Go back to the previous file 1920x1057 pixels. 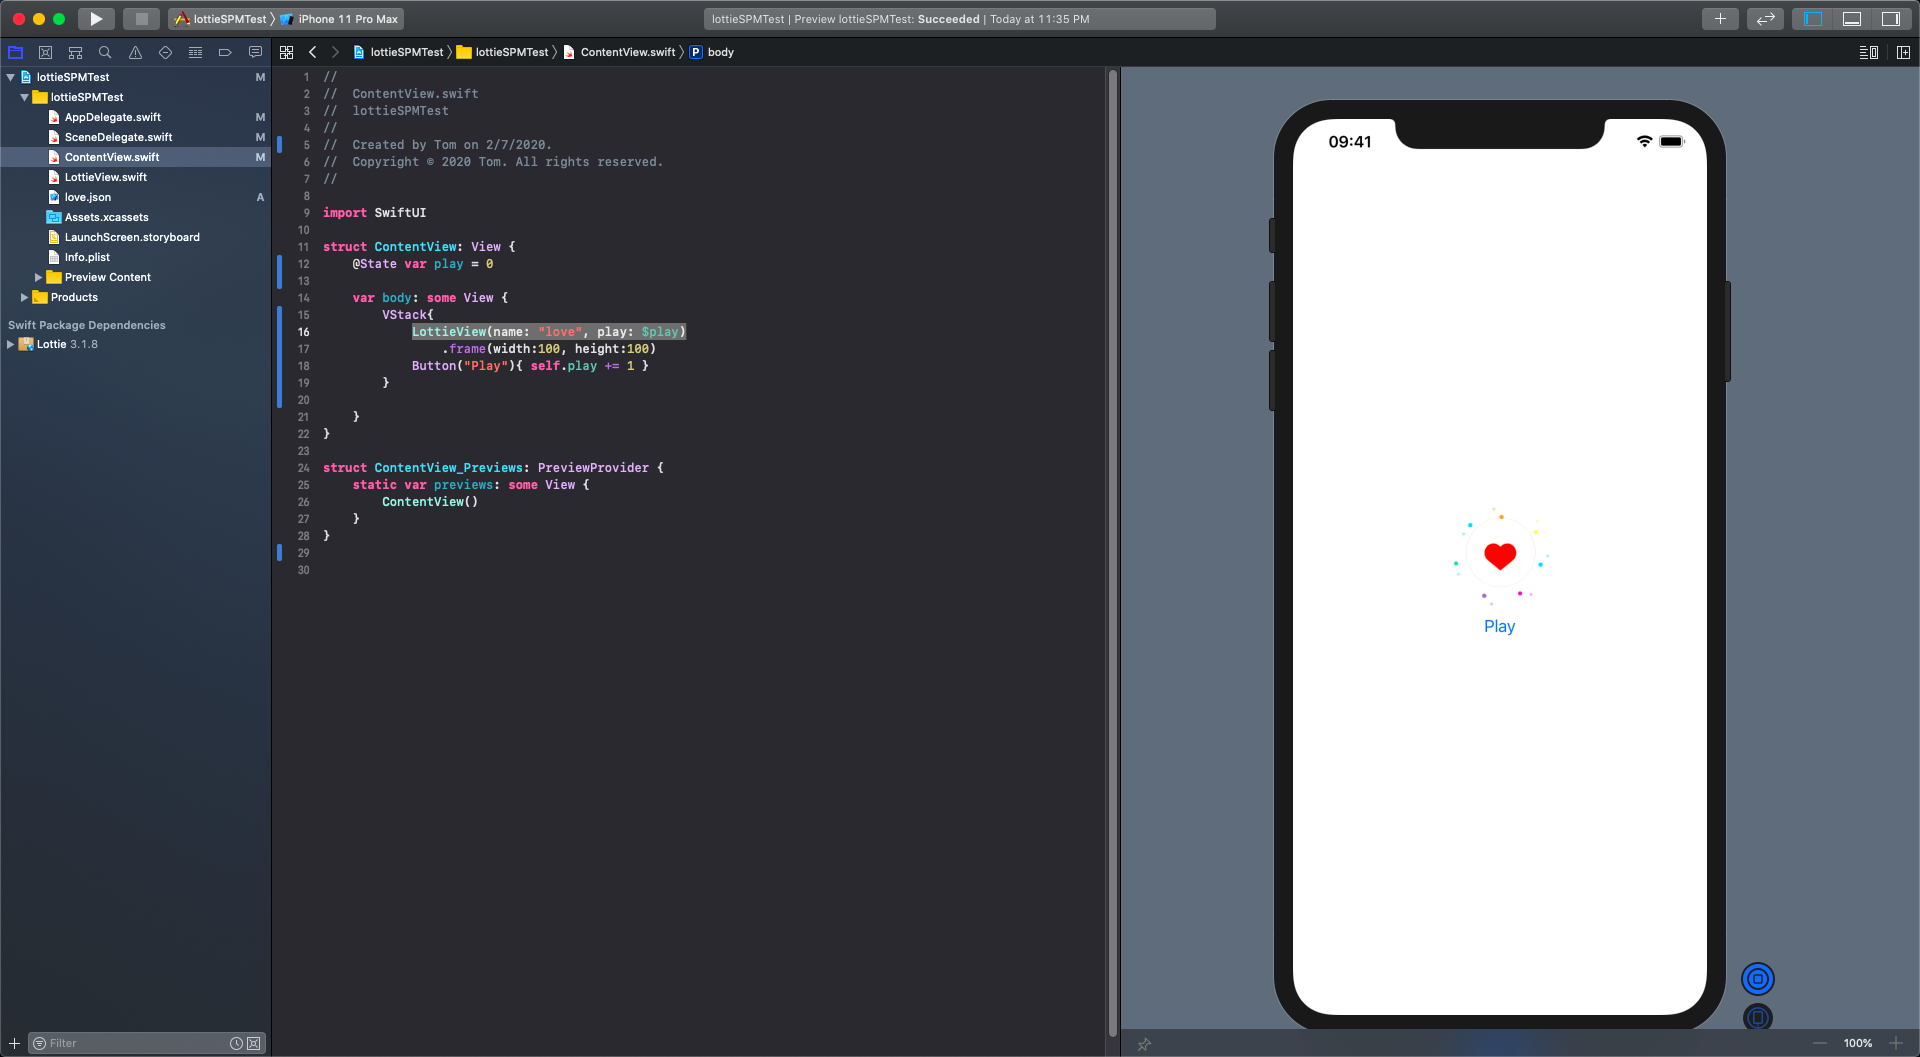(x=313, y=52)
